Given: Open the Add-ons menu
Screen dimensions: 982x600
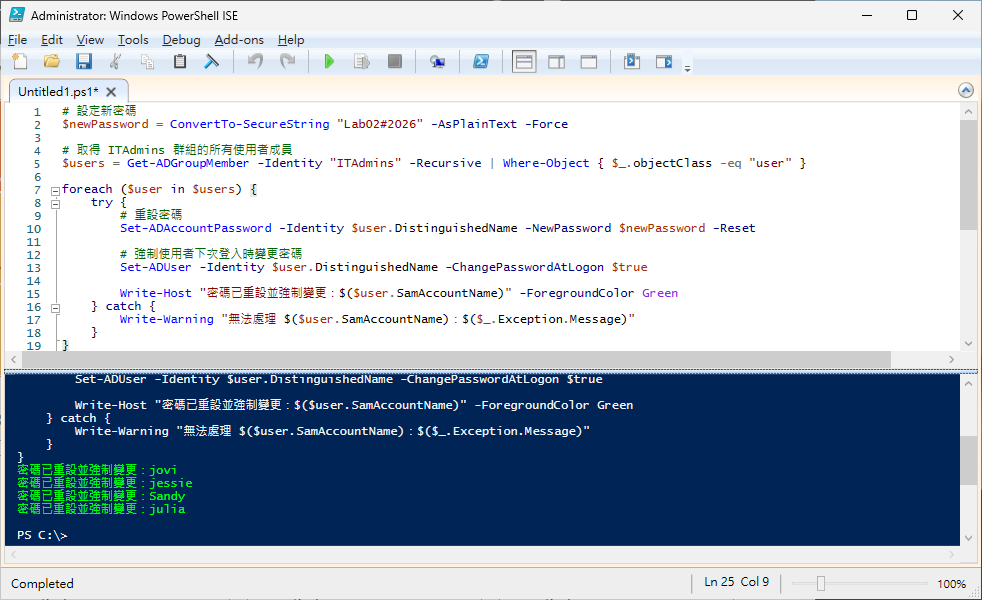Looking at the screenshot, I should click(239, 40).
